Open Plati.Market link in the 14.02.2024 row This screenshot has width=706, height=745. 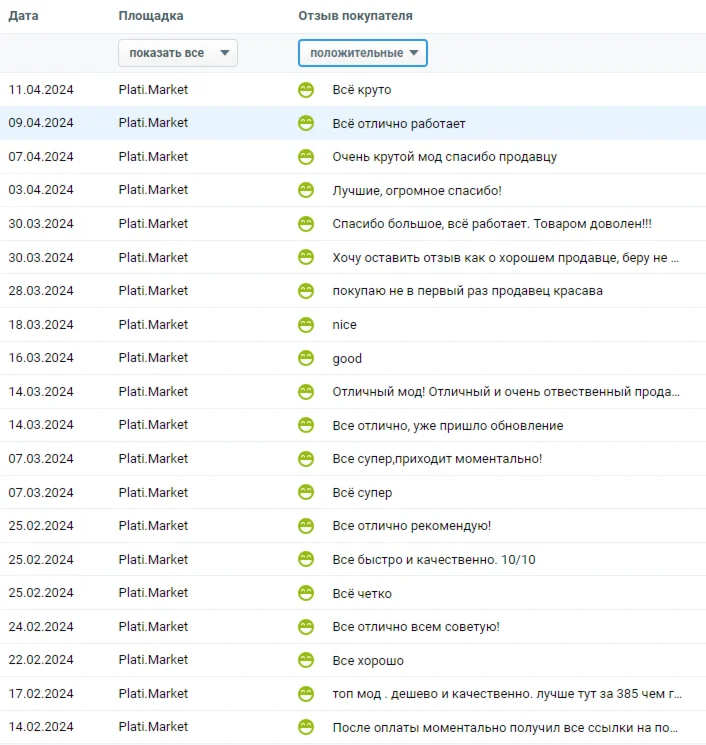(153, 727)
